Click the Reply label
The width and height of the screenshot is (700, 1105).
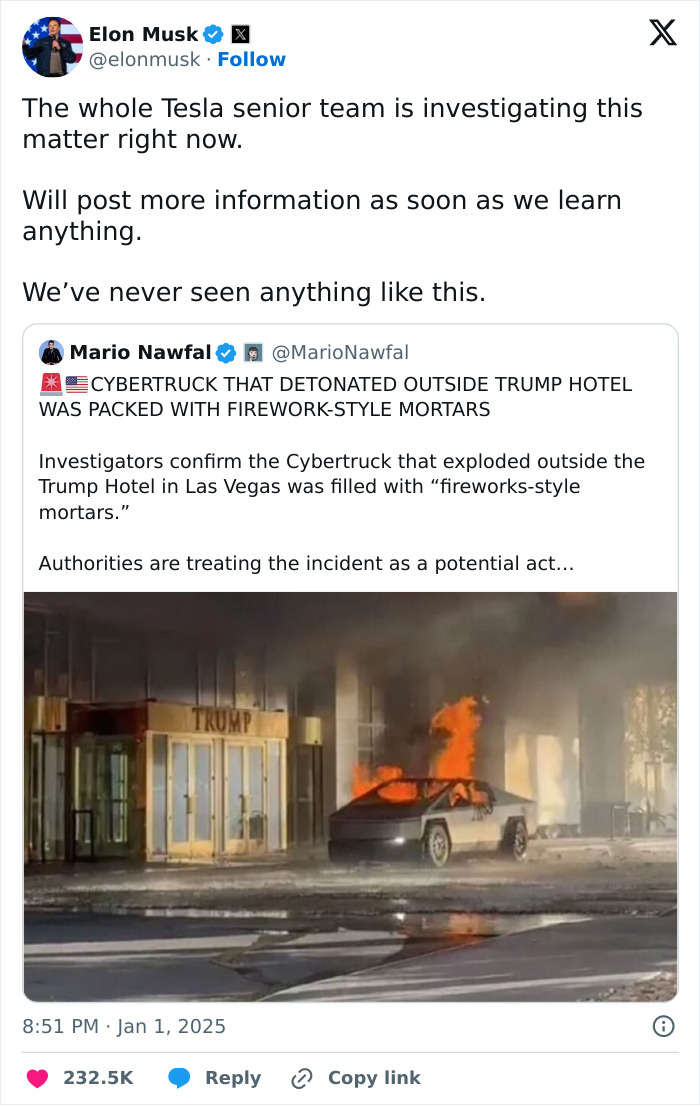point(232,1078)
